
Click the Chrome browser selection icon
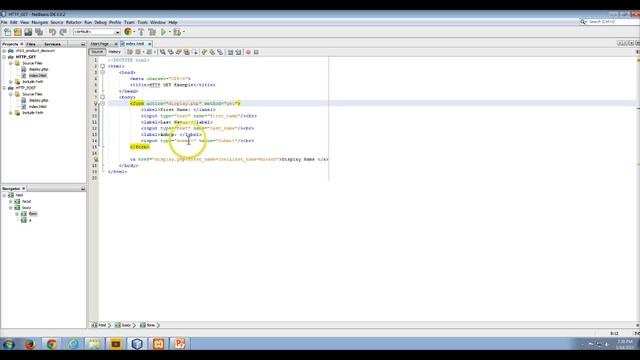point(128,31)
